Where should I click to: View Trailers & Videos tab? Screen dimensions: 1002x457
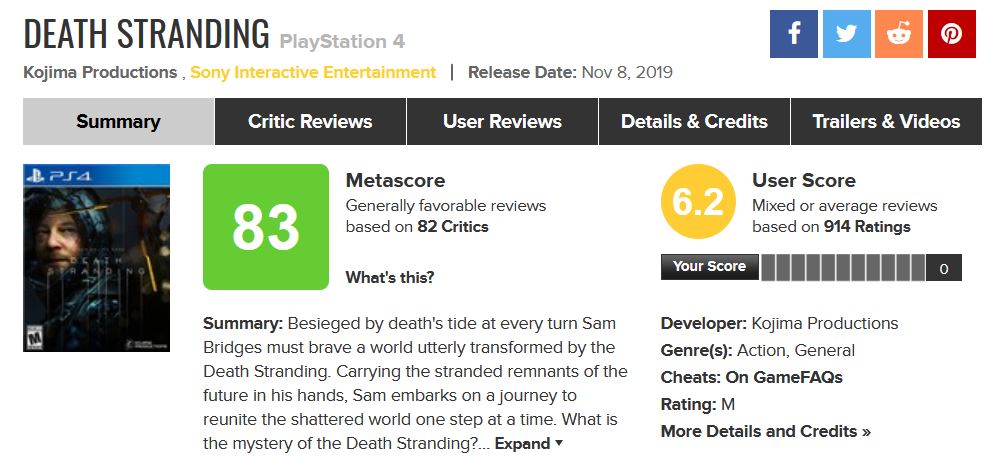coord(886,122)
